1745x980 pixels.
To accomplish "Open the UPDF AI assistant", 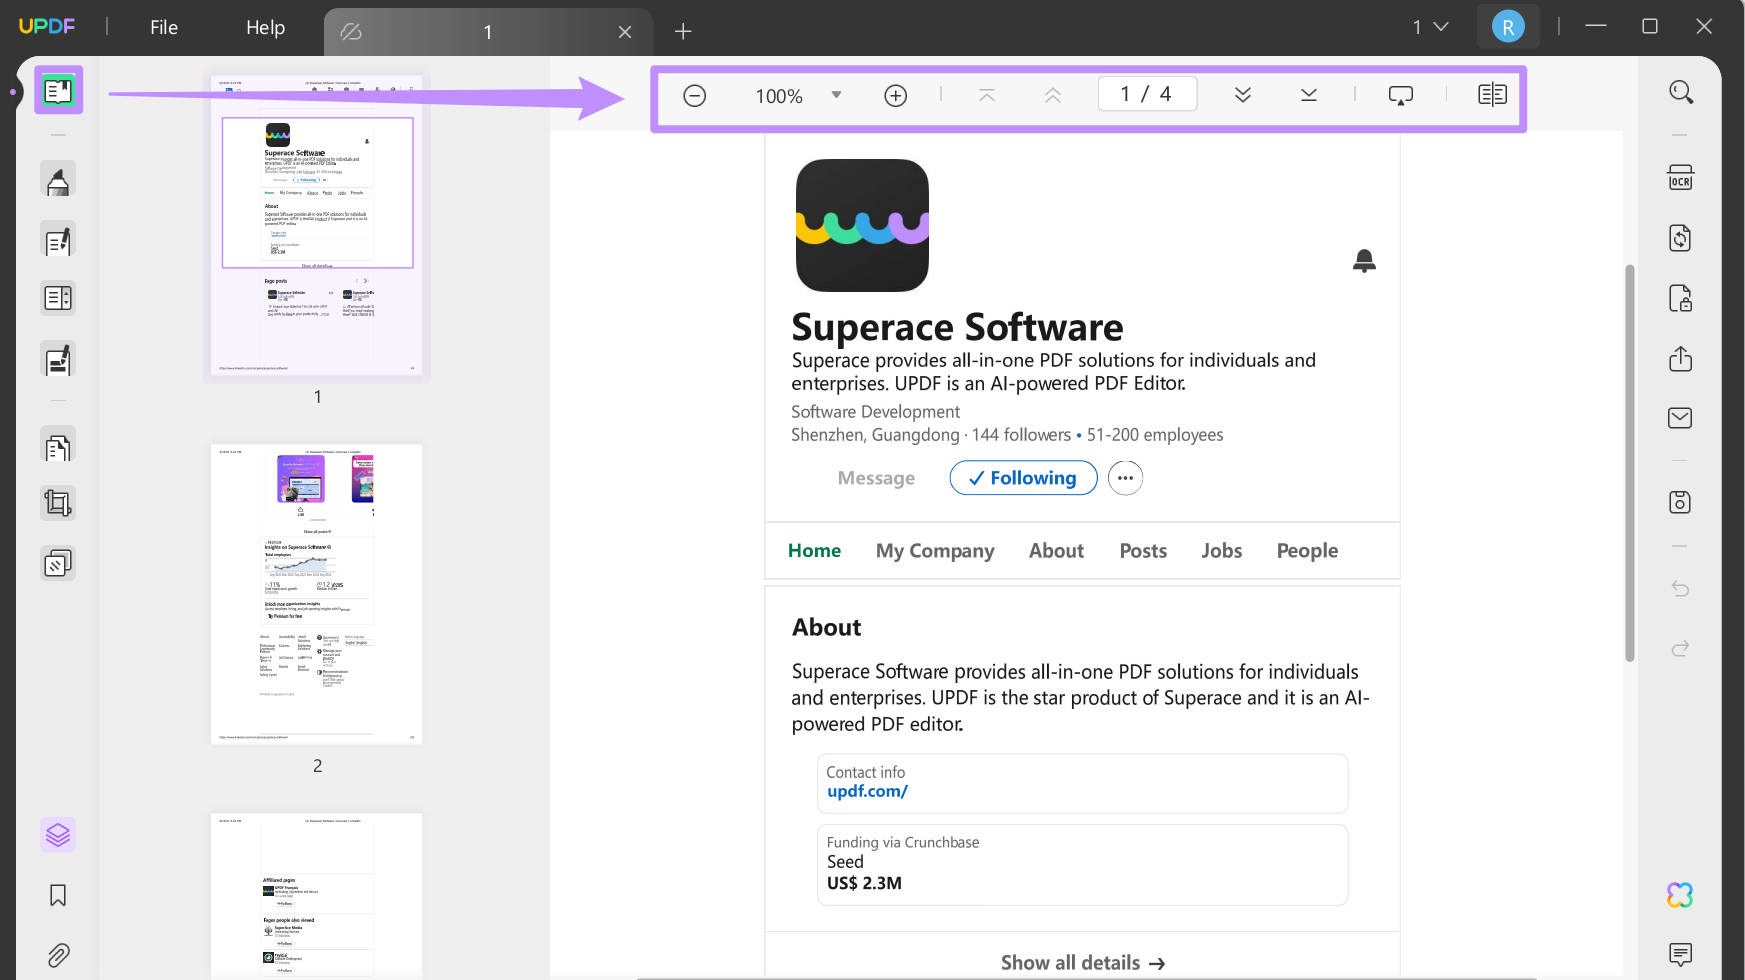I will (1681, 895).
